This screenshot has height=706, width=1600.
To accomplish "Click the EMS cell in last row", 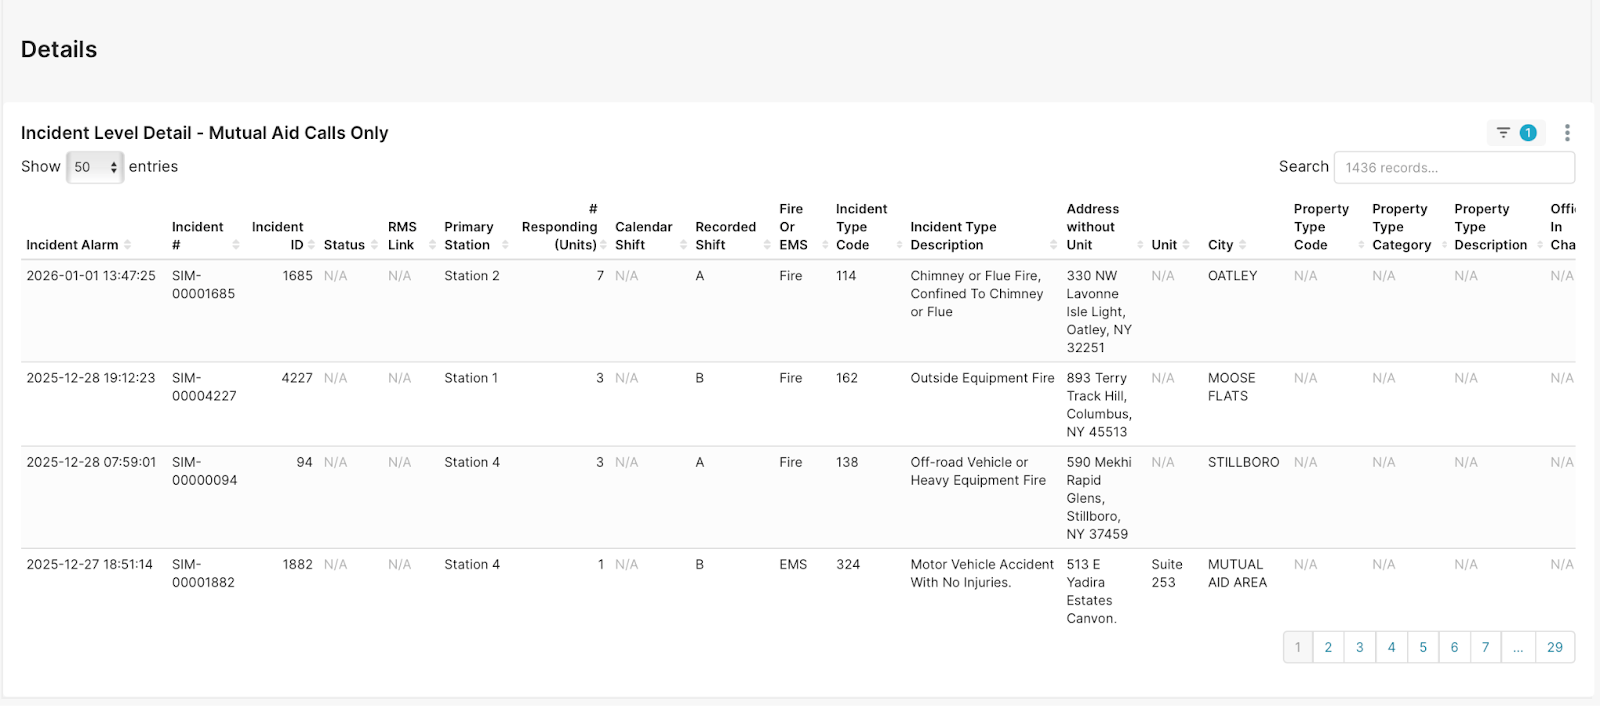I will [x=793, y=564].
